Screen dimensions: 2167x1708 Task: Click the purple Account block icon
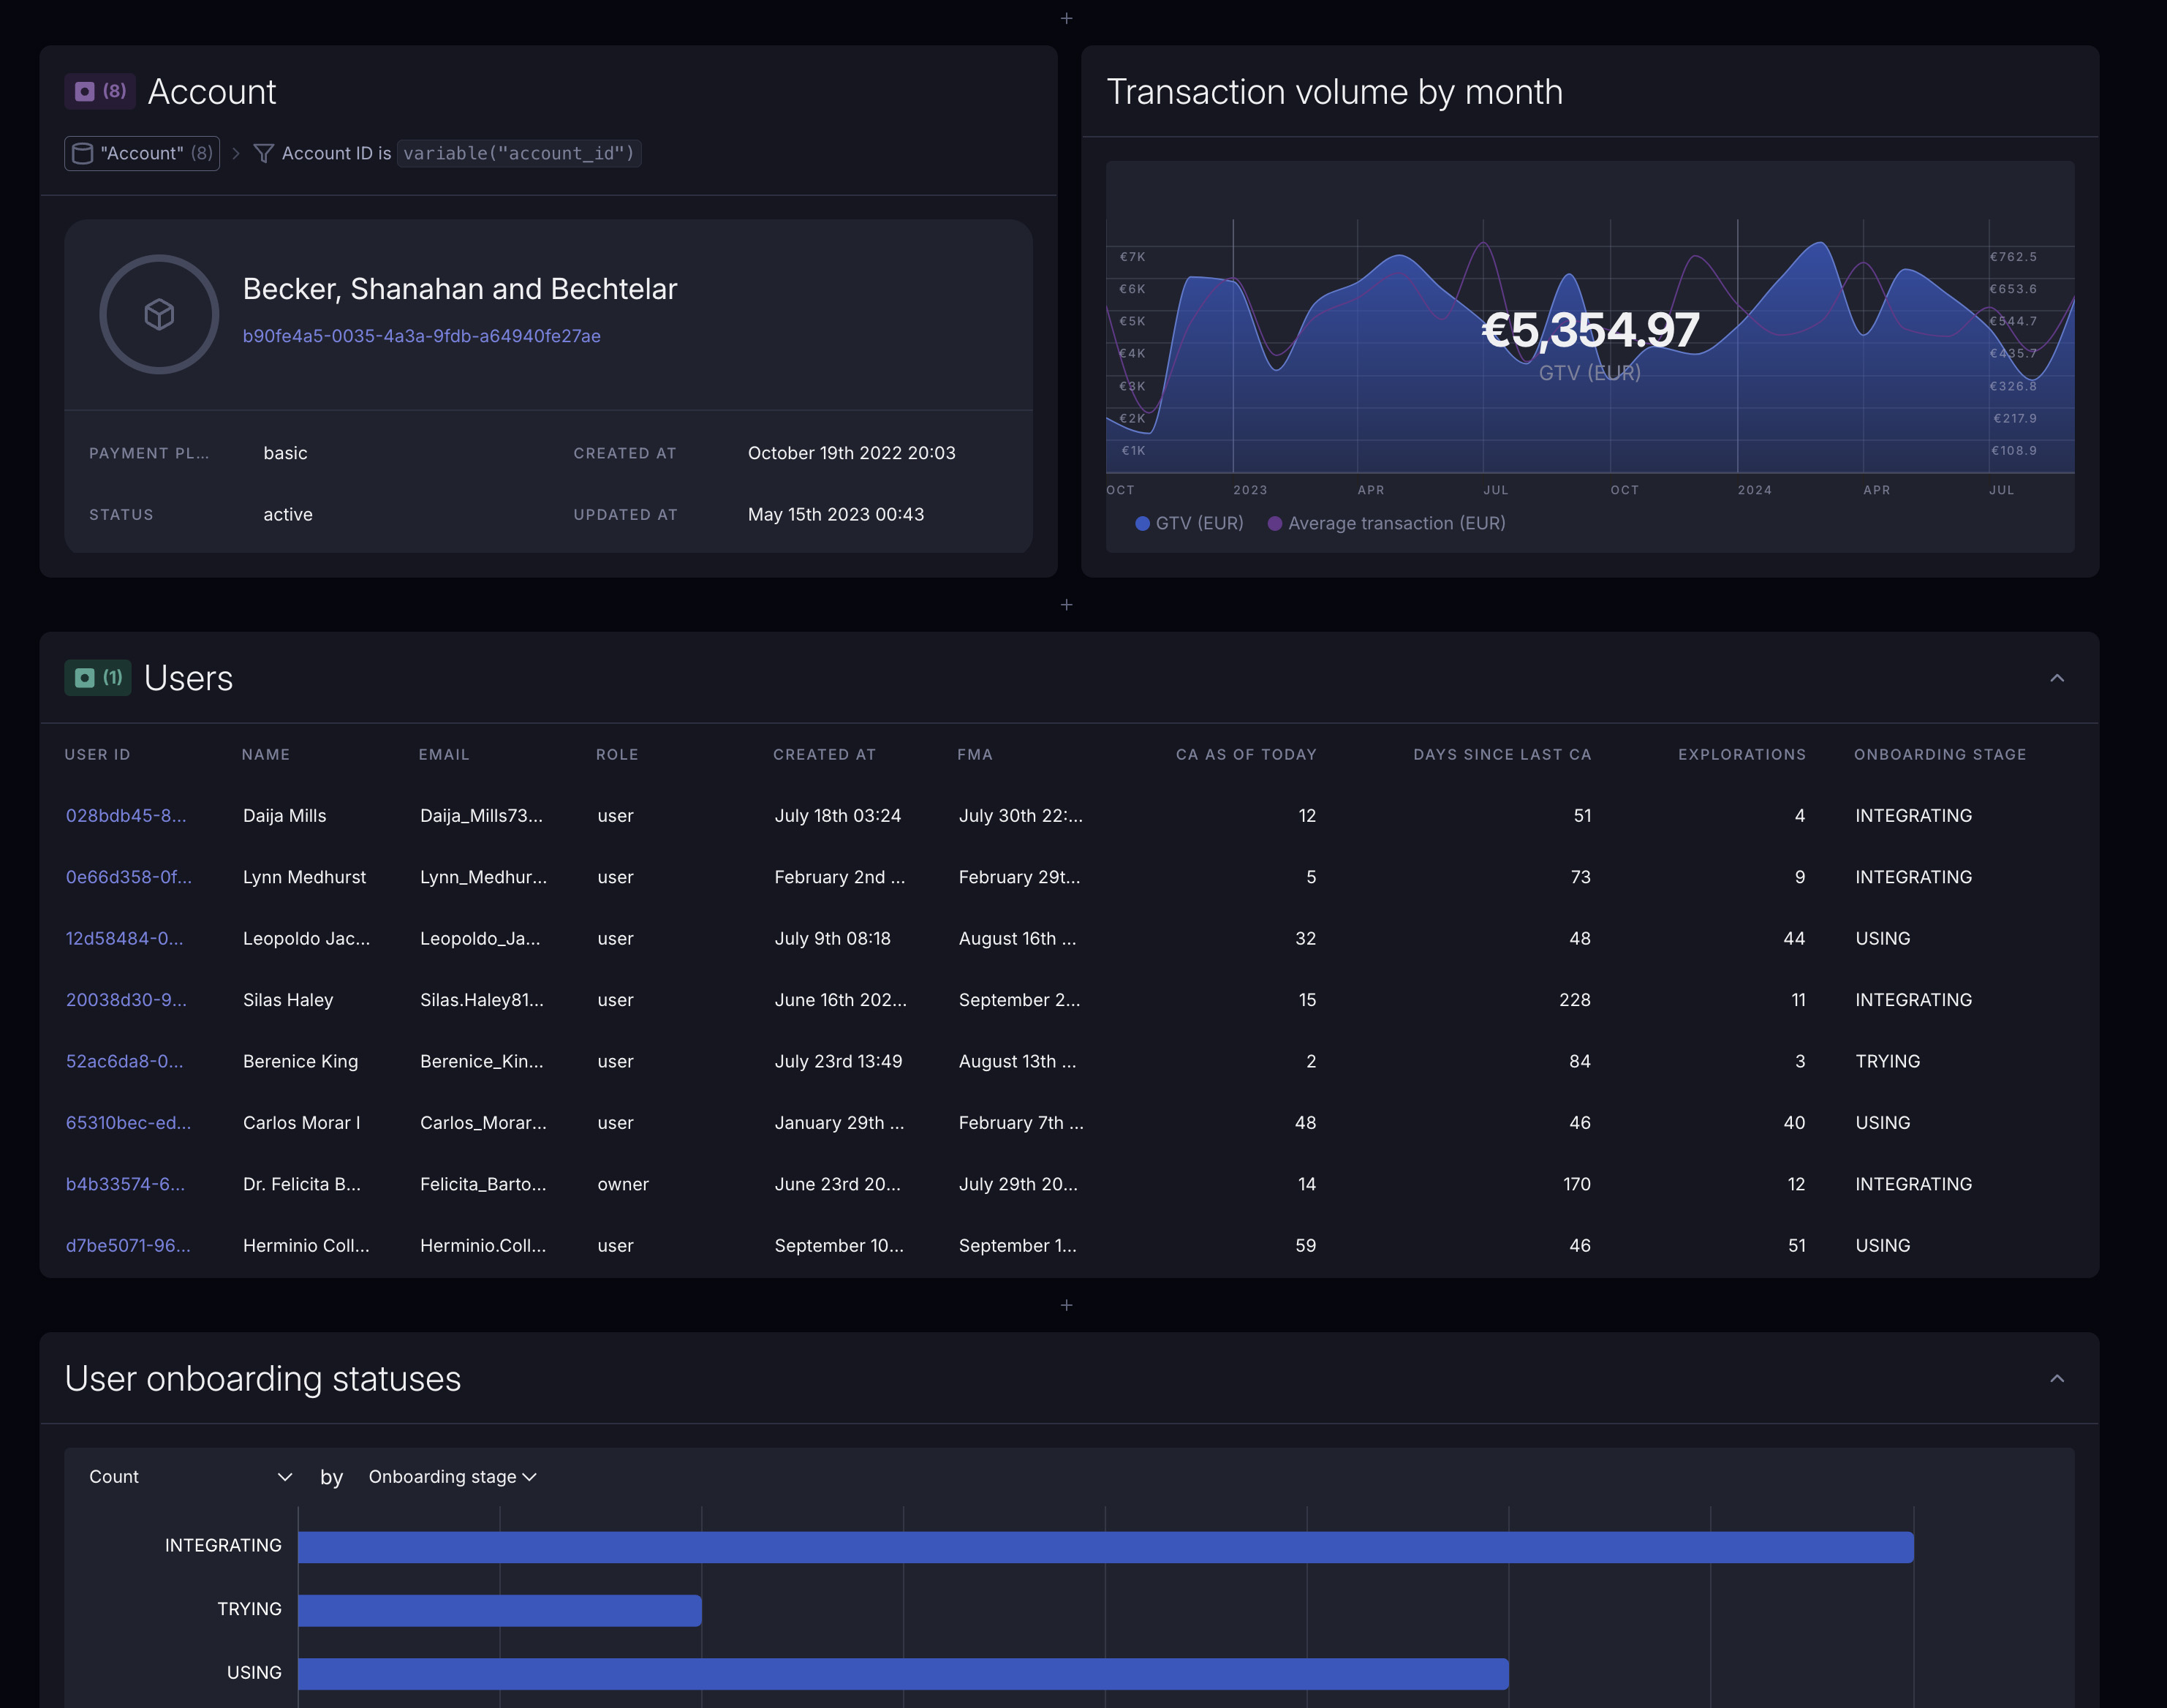(85, 91)
